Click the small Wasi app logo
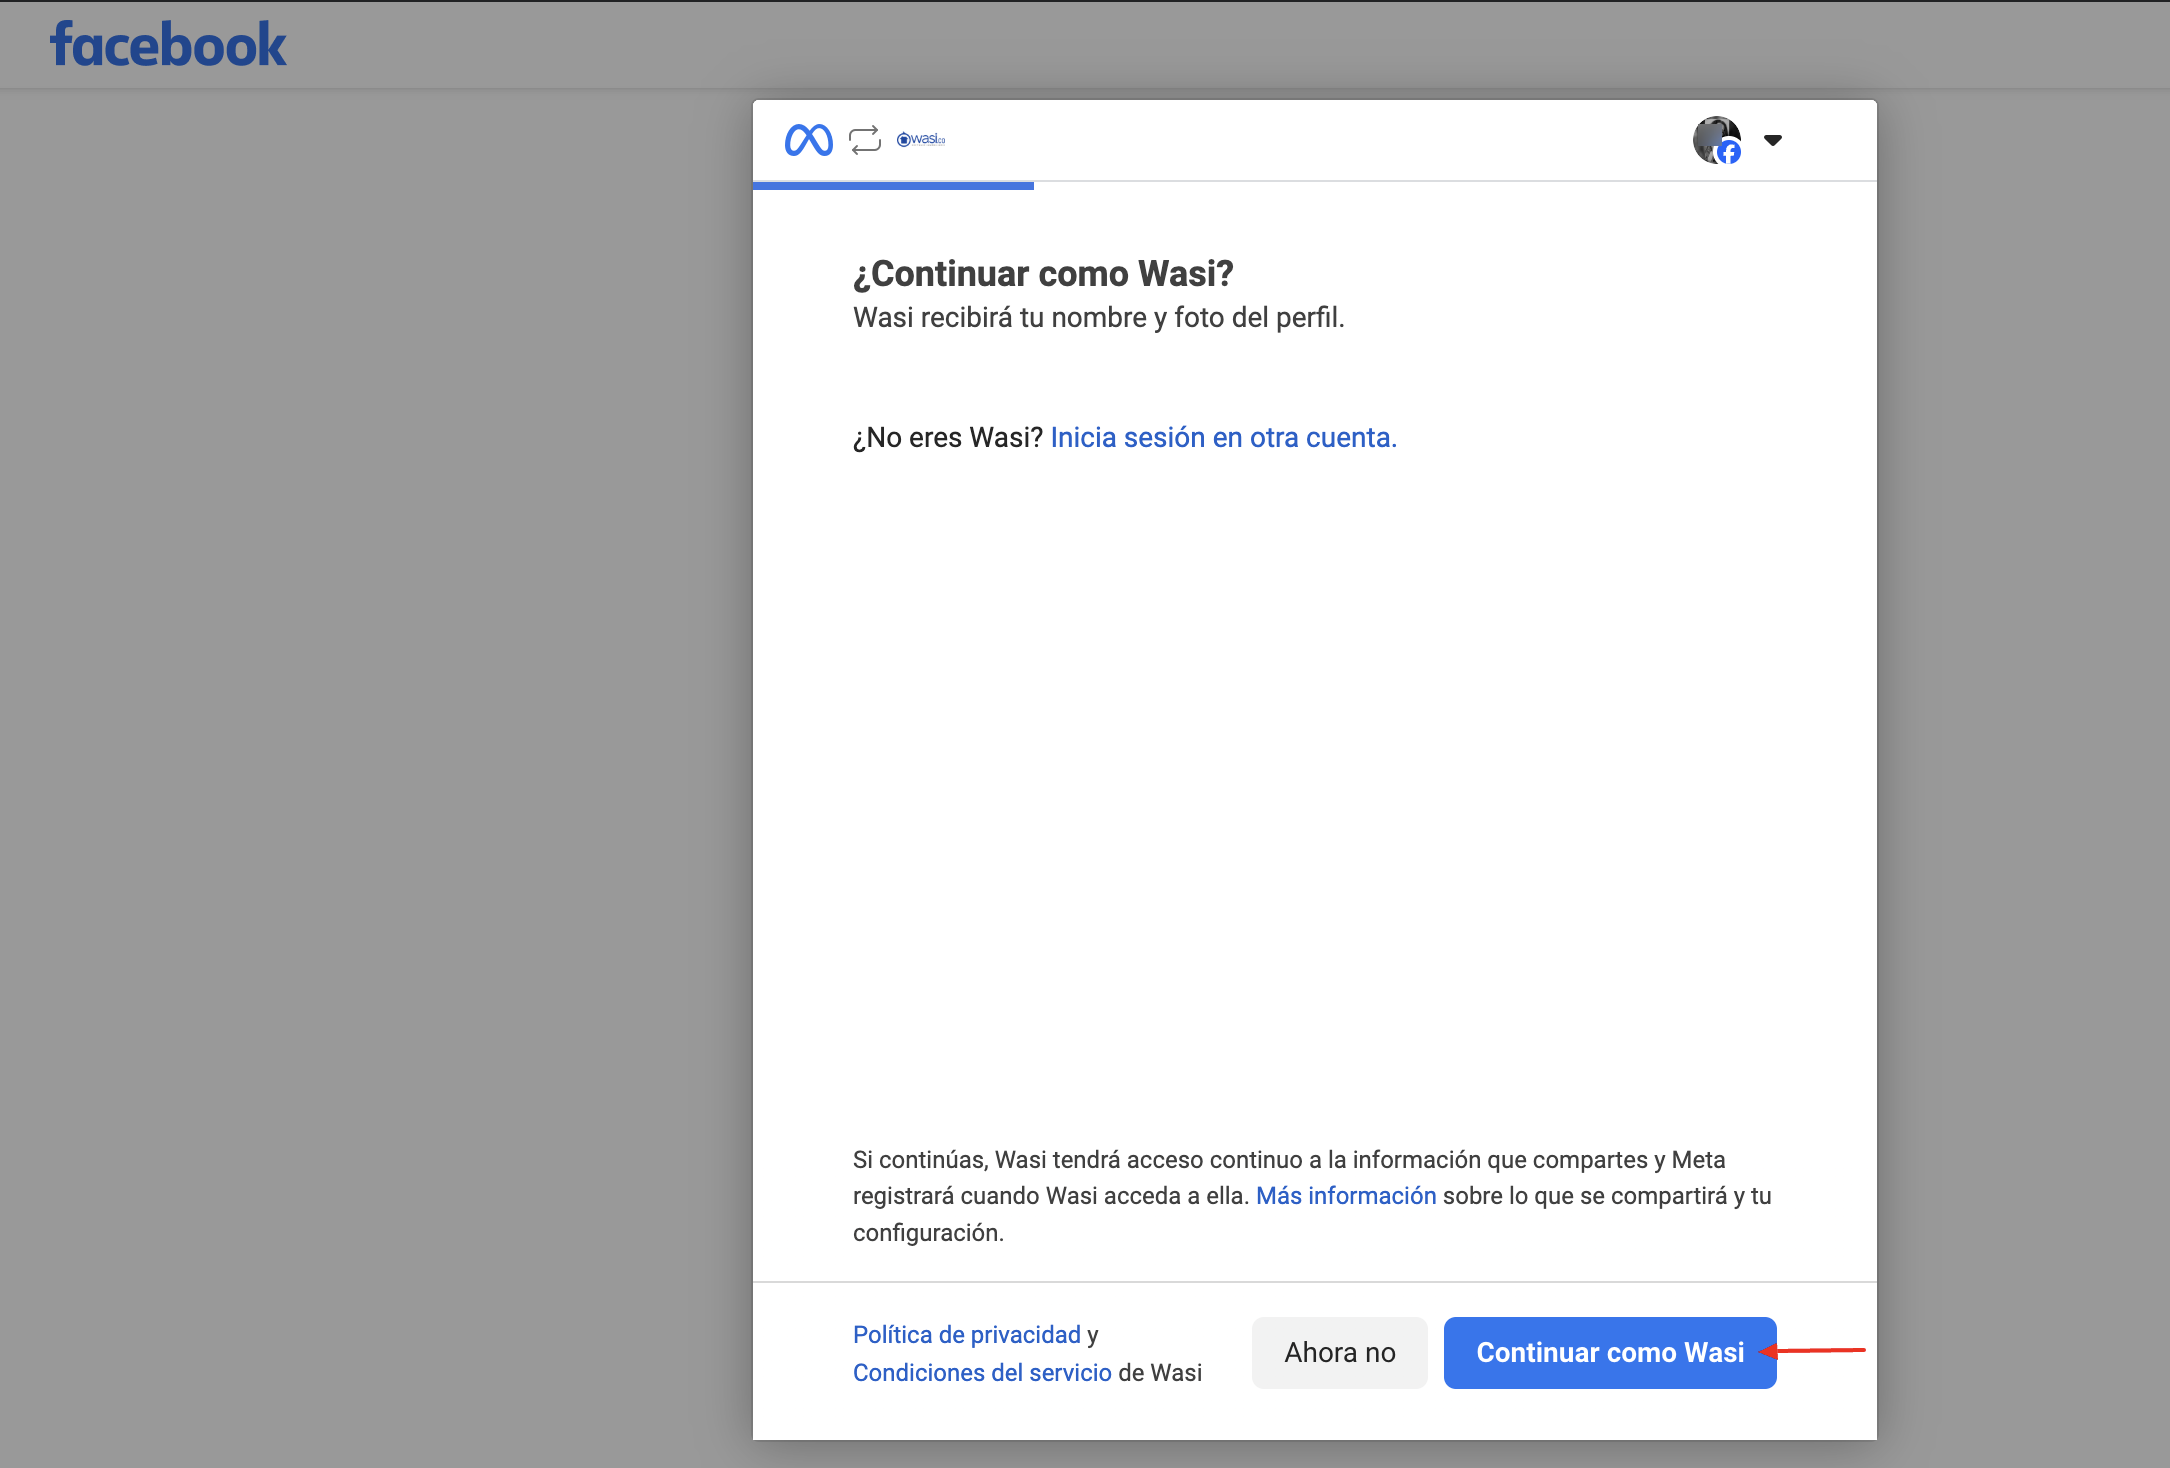This screenshot has width=2170, height=1468. point(921,139)
